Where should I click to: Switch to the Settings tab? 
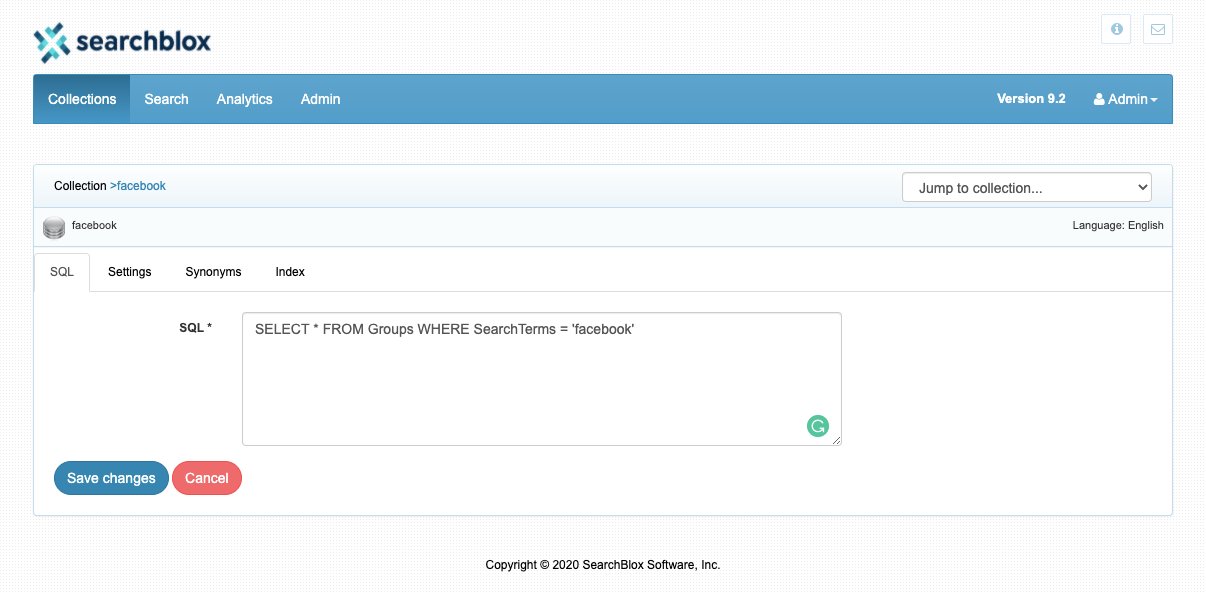(x=130, y=272)
